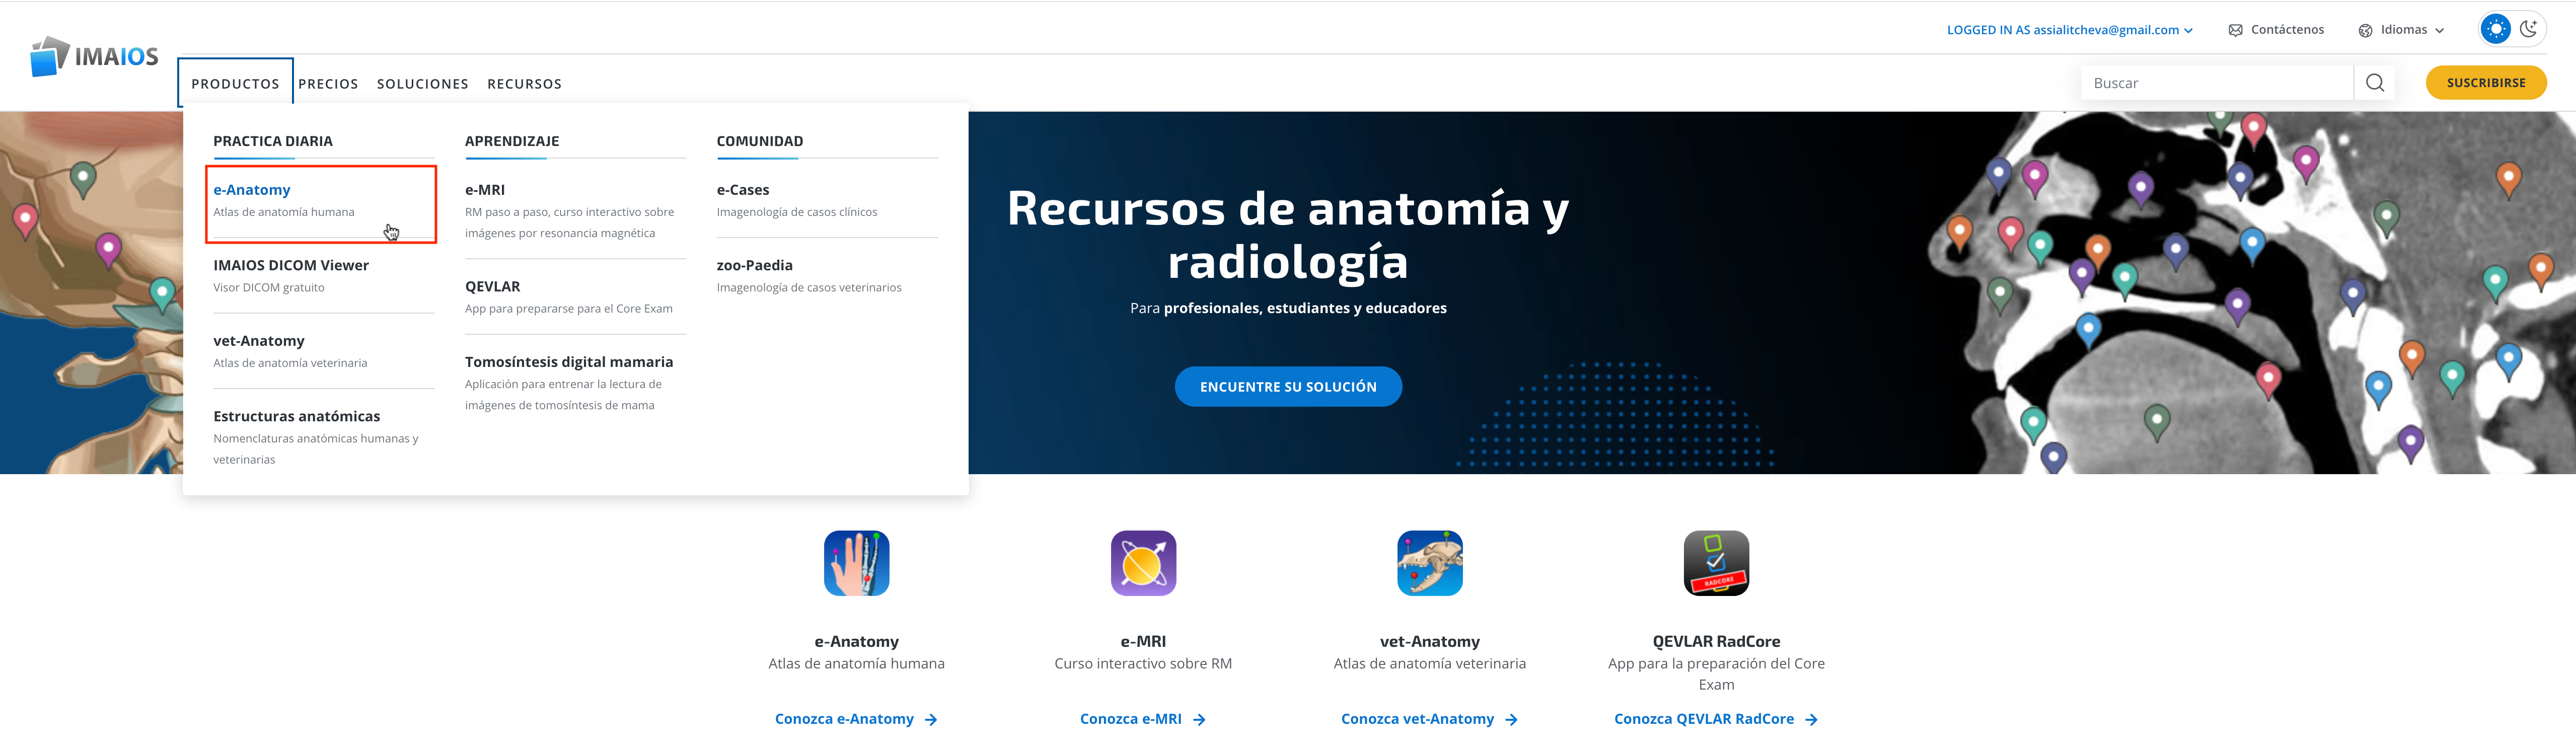Click the IMAIOS logo
The height and width of the screenshot is (751, 2576).
point(94,57)
